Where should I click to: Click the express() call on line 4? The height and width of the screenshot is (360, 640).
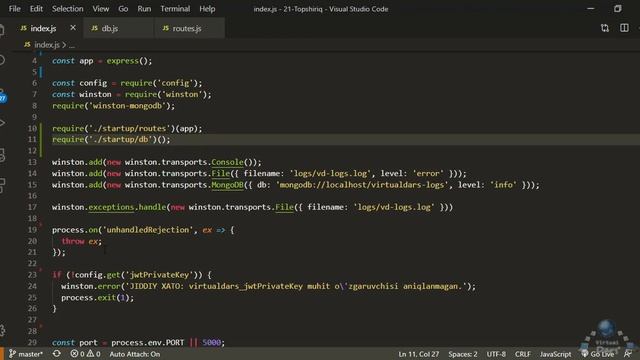[x=129, y=61]
